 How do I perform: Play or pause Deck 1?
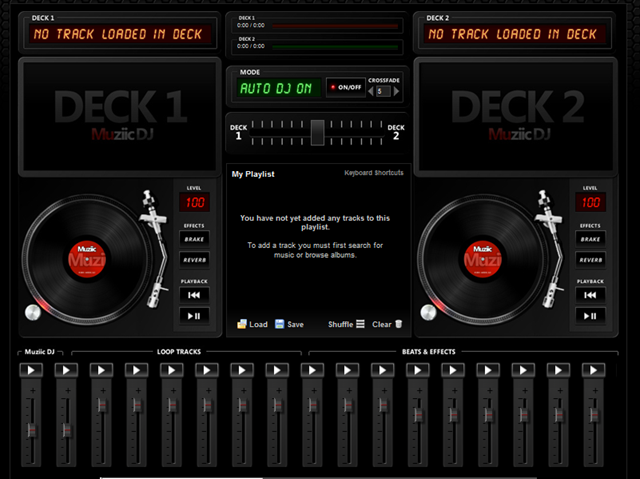coord(194,316)
